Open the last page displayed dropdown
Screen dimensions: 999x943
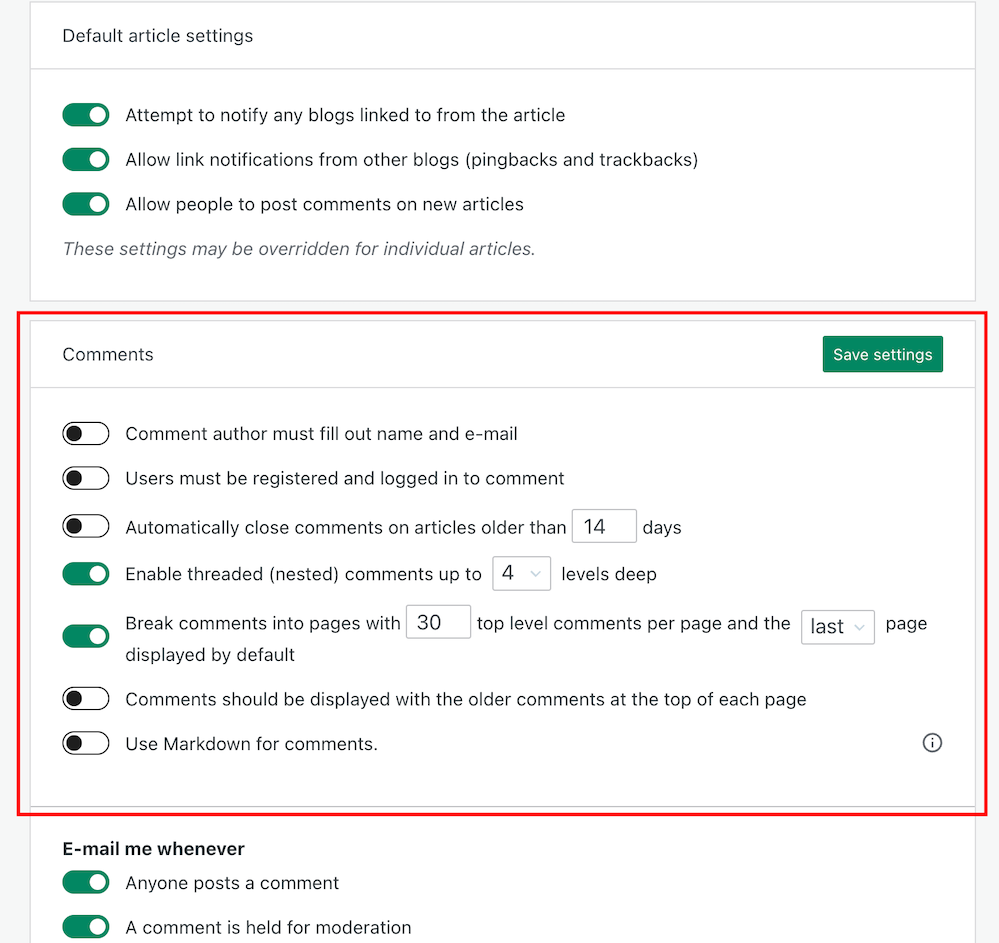(x=837, y=626)
